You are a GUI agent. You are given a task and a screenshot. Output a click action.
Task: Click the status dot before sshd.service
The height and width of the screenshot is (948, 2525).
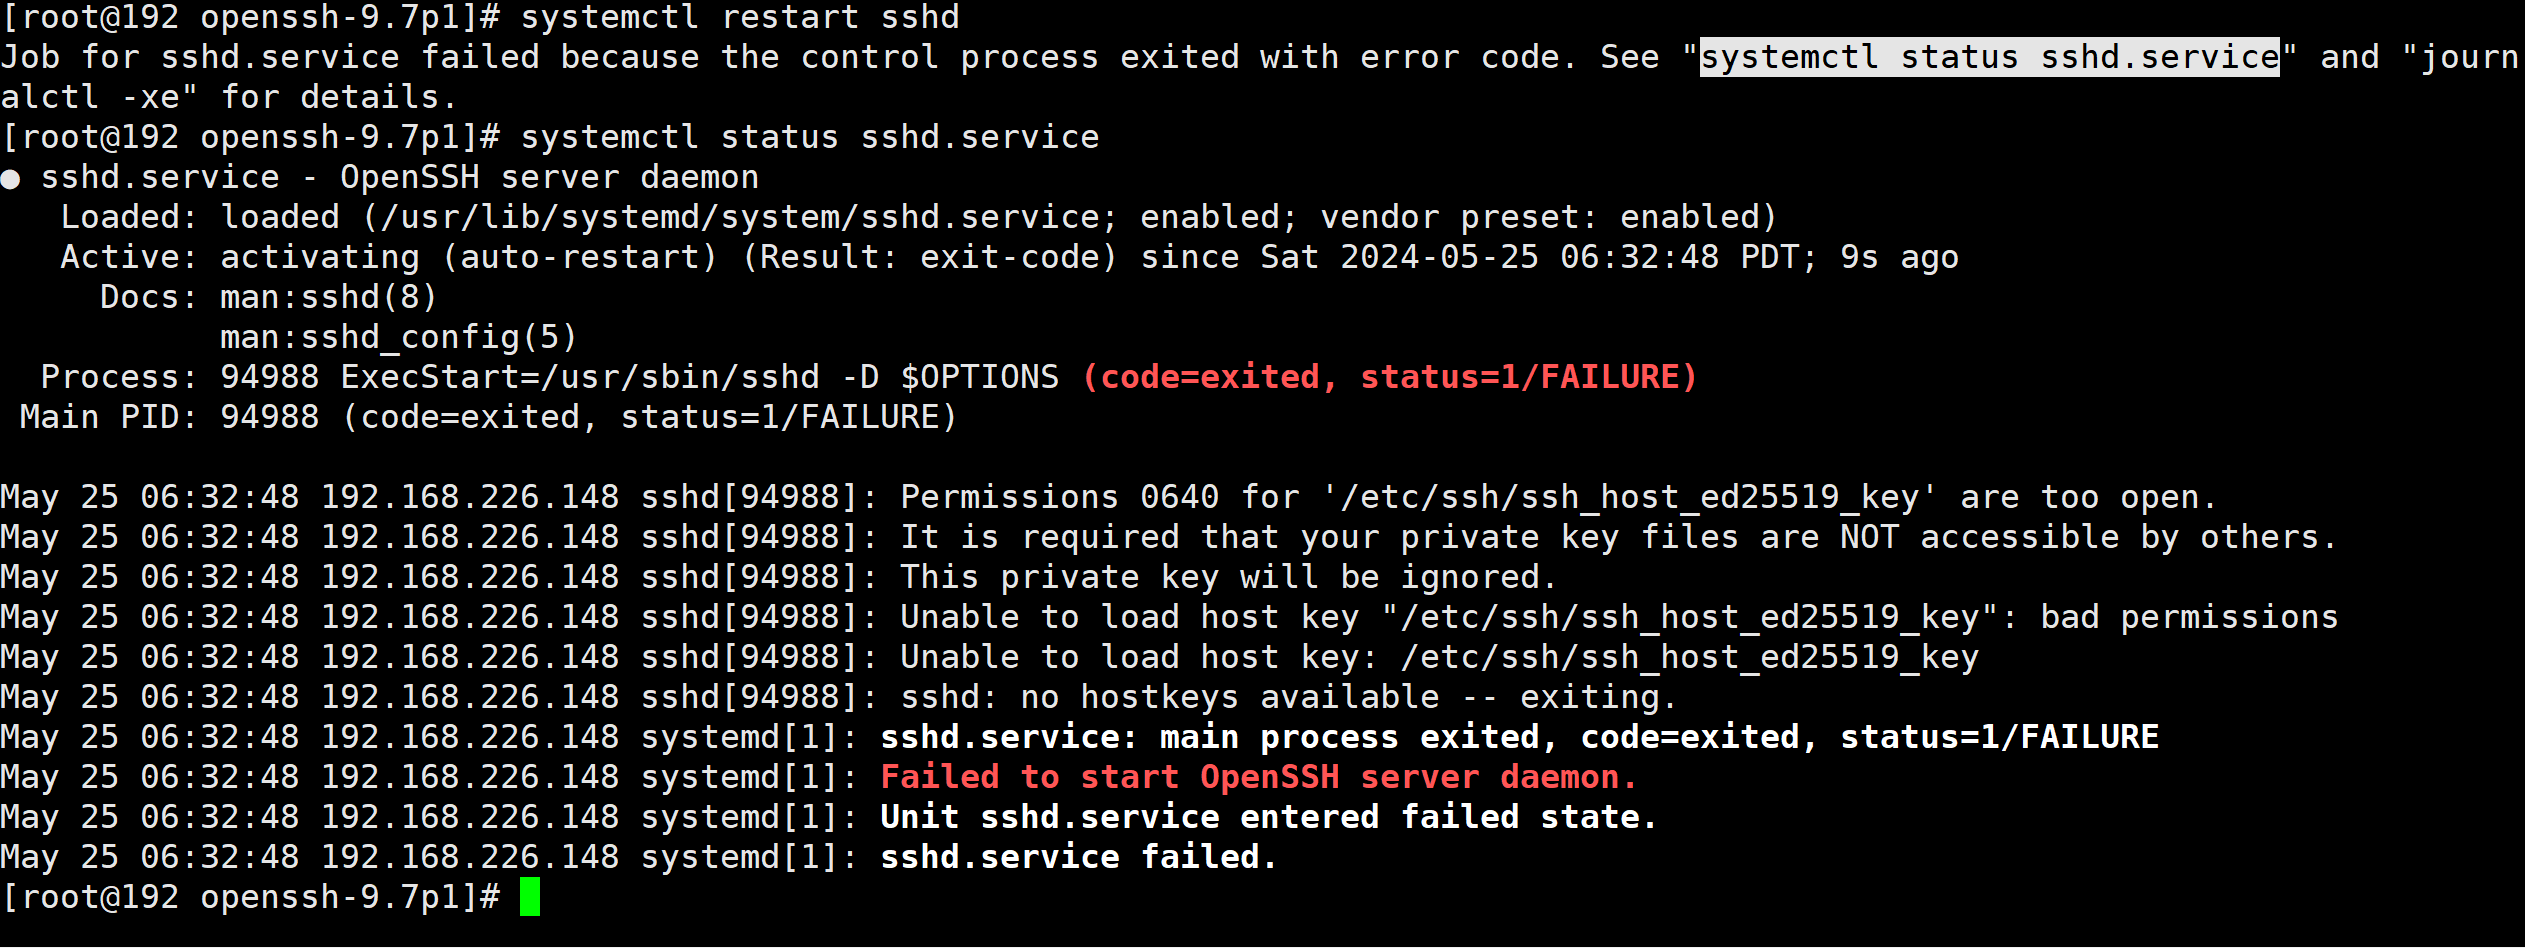(x=11, y=179)
